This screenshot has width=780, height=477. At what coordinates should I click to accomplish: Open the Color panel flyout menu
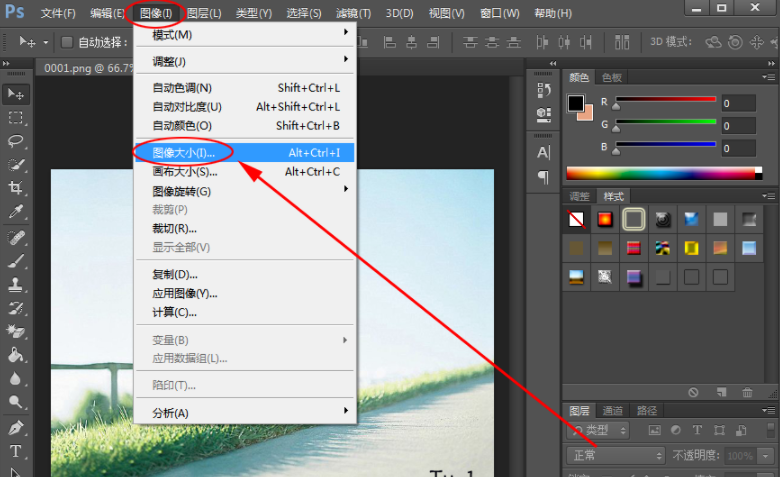coord(769,77)
